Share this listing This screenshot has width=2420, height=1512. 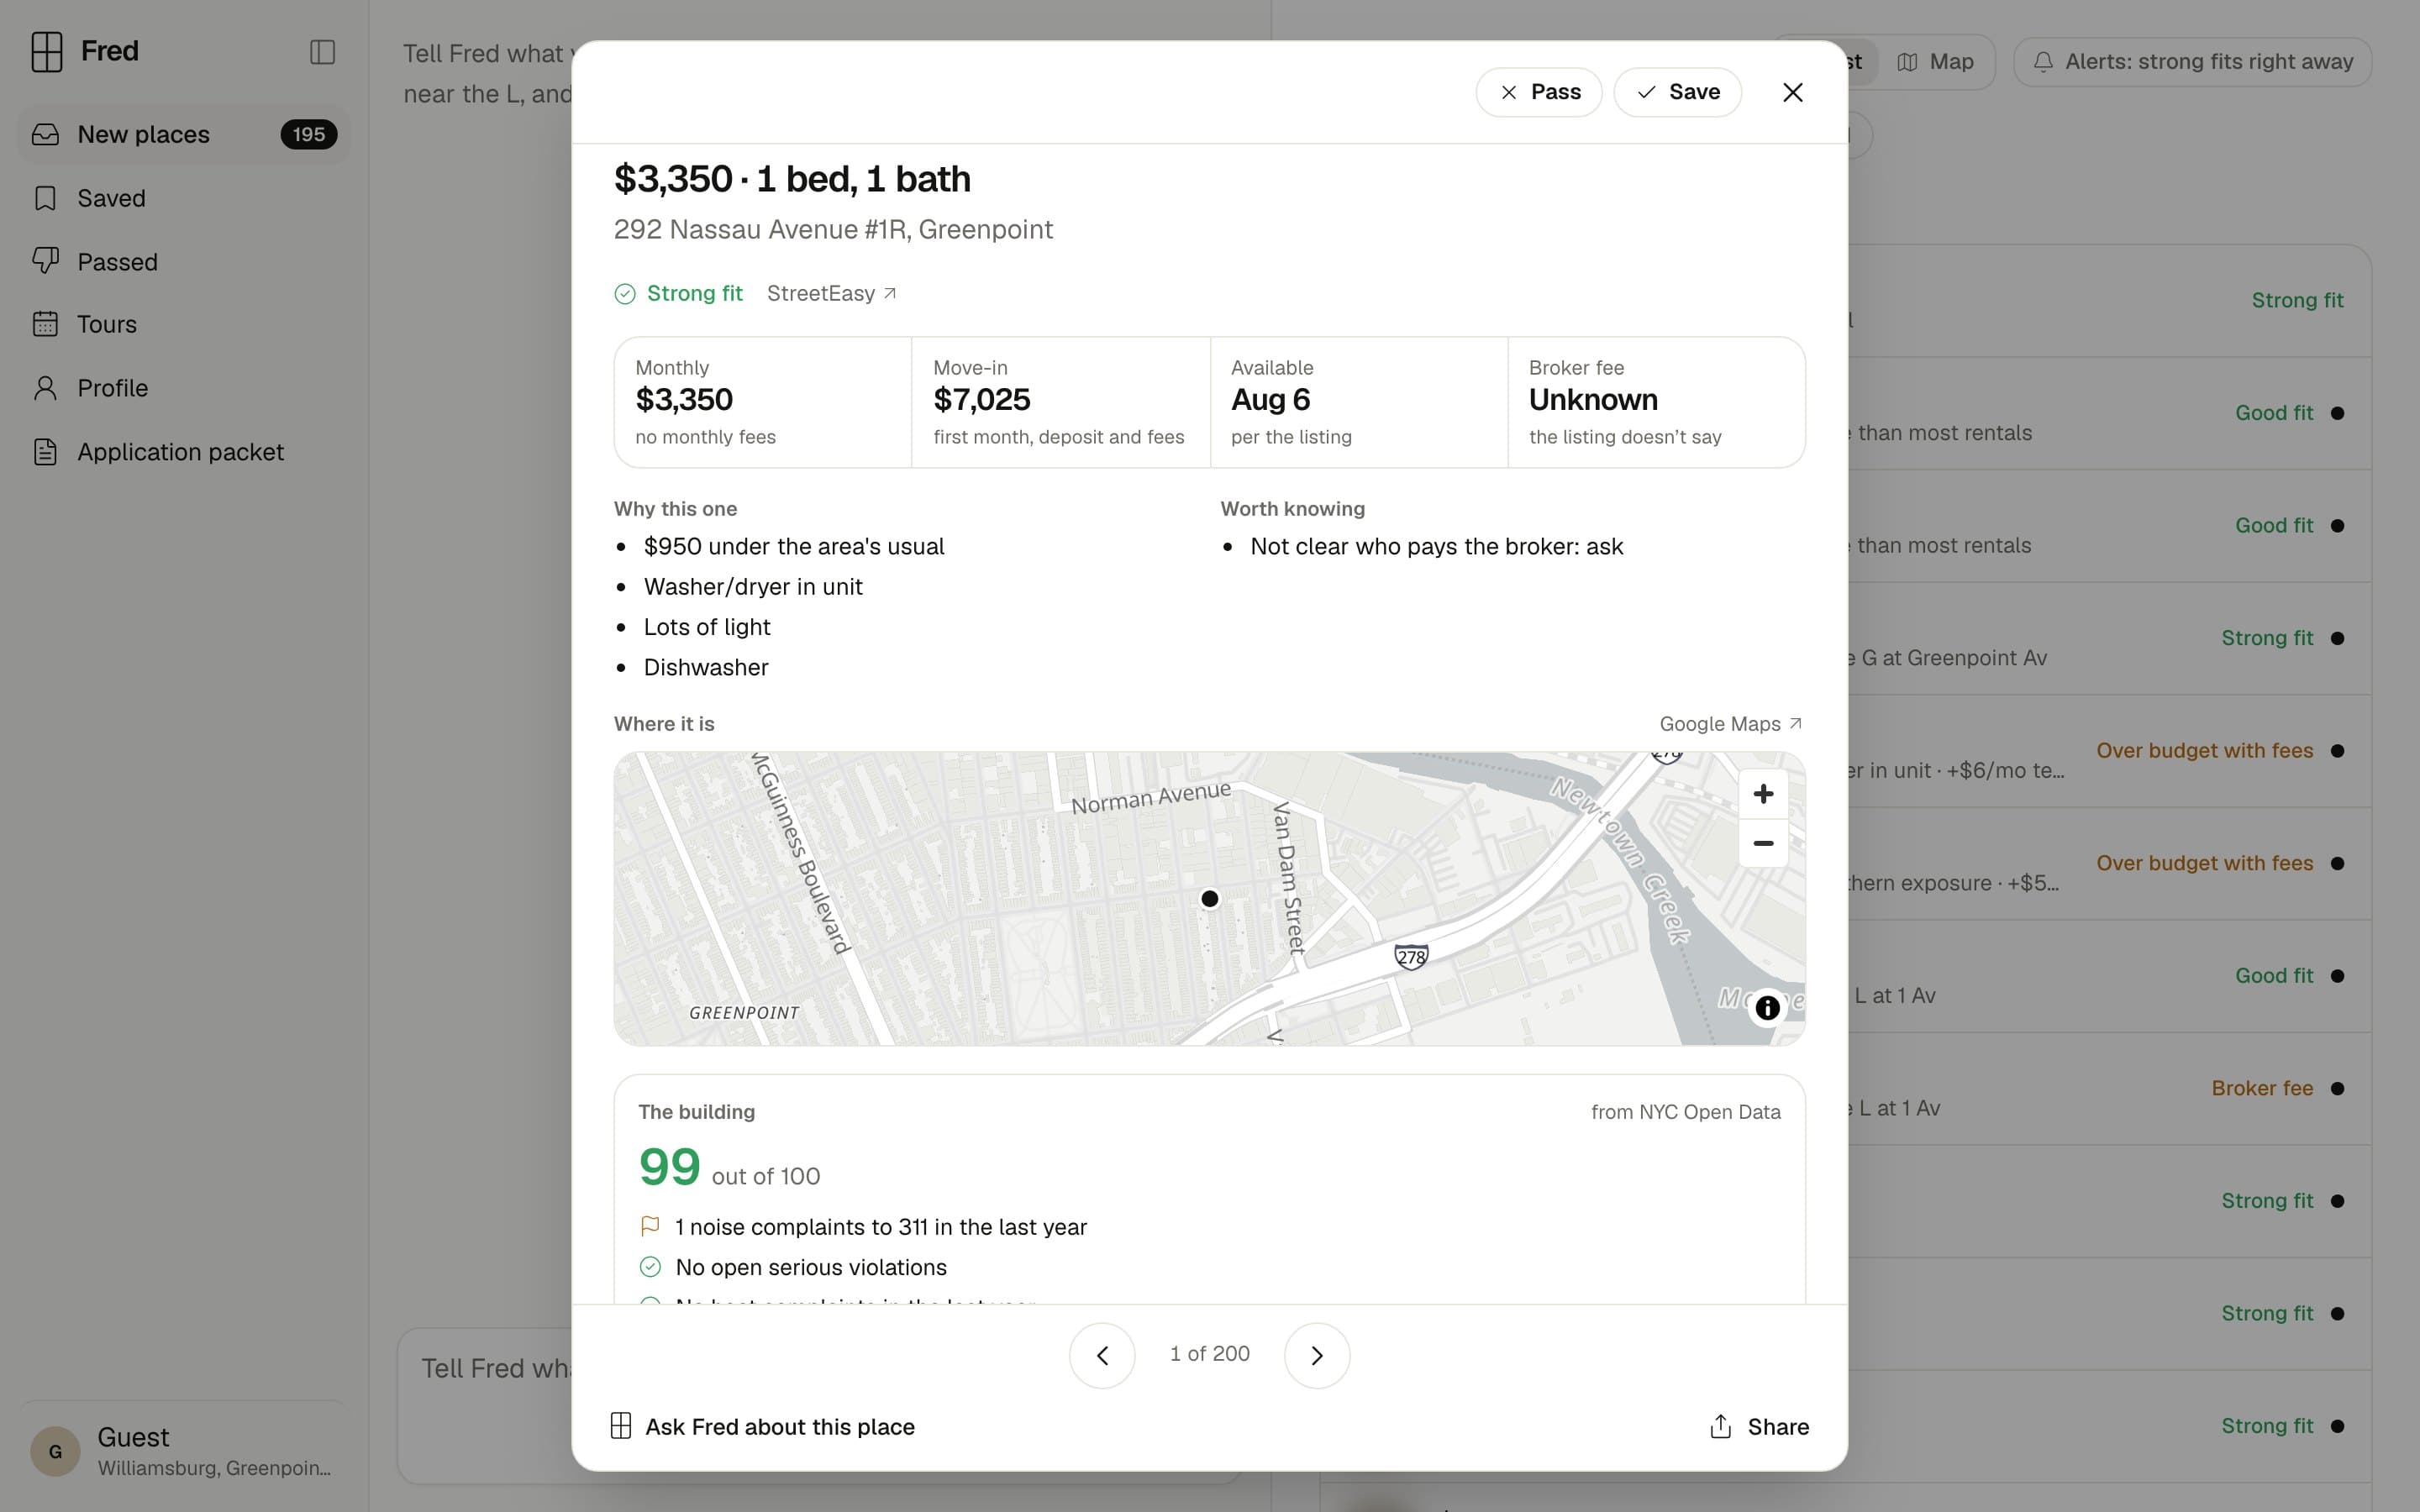tap(1759, 1426)
